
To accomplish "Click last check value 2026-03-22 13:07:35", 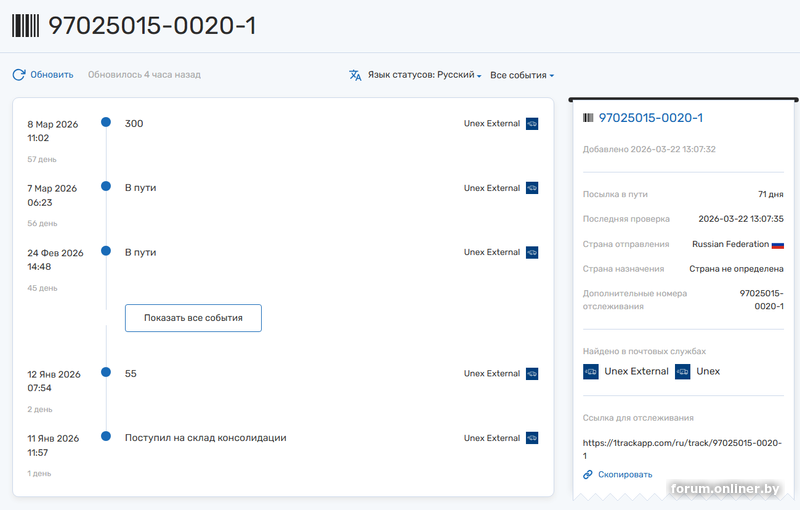I will point(741,219).
